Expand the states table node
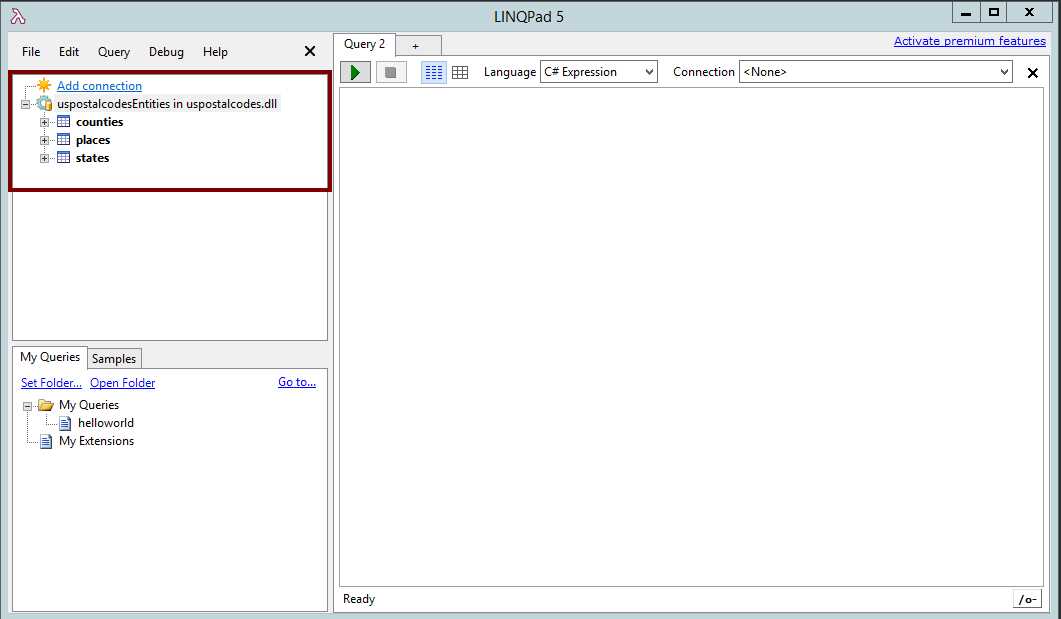The height and width of the screenshot is (619, 1061). tap(43, 157)
